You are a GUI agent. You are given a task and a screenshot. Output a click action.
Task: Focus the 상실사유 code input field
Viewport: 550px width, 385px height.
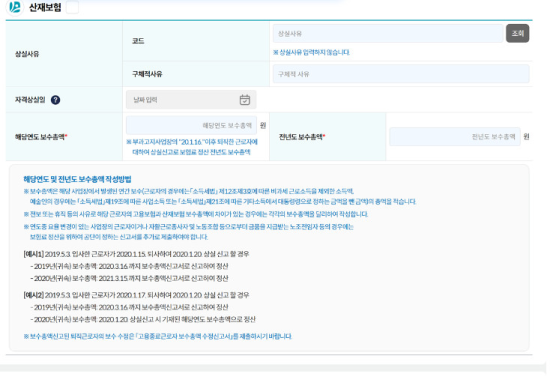pos(388,34)
